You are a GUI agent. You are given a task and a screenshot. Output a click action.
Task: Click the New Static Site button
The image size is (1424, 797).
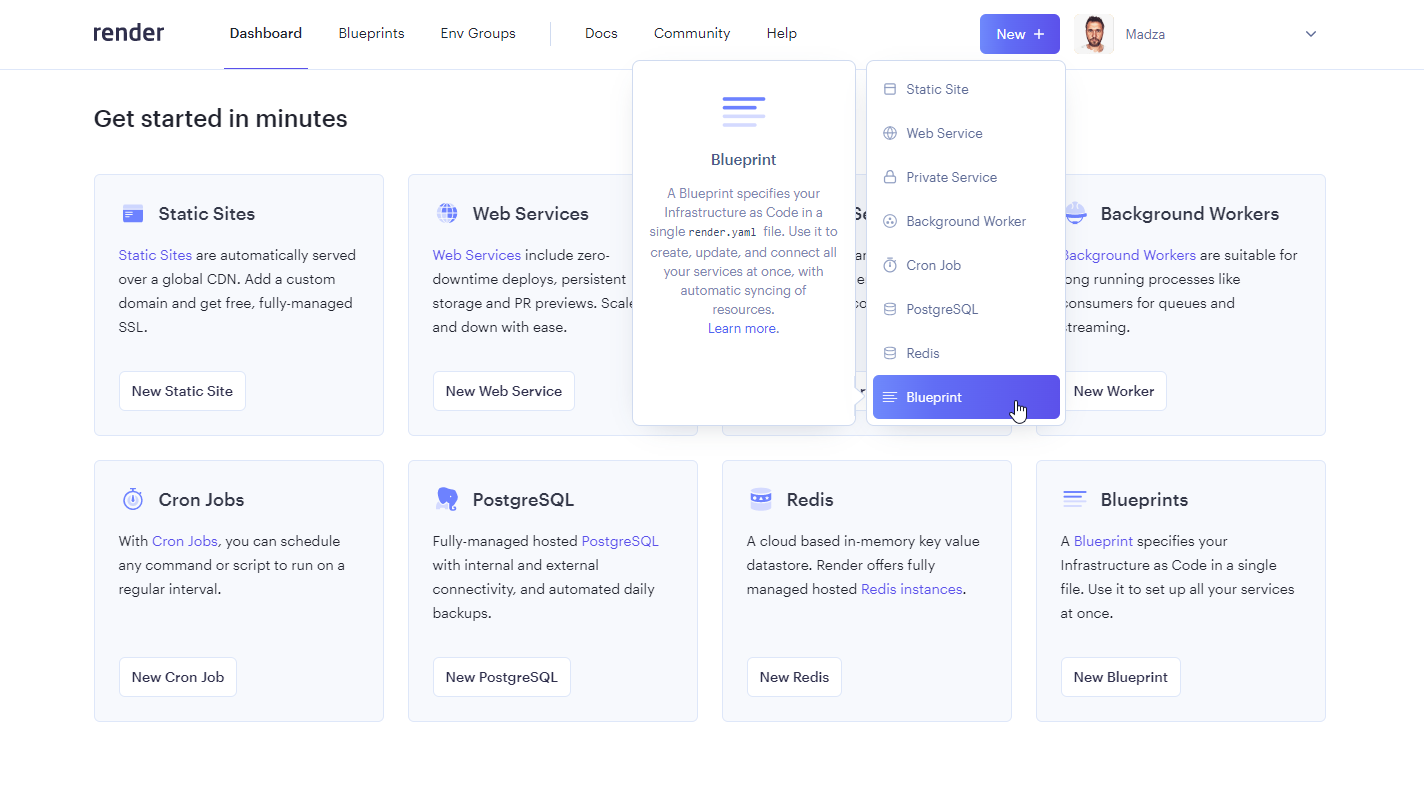point(182,391)
